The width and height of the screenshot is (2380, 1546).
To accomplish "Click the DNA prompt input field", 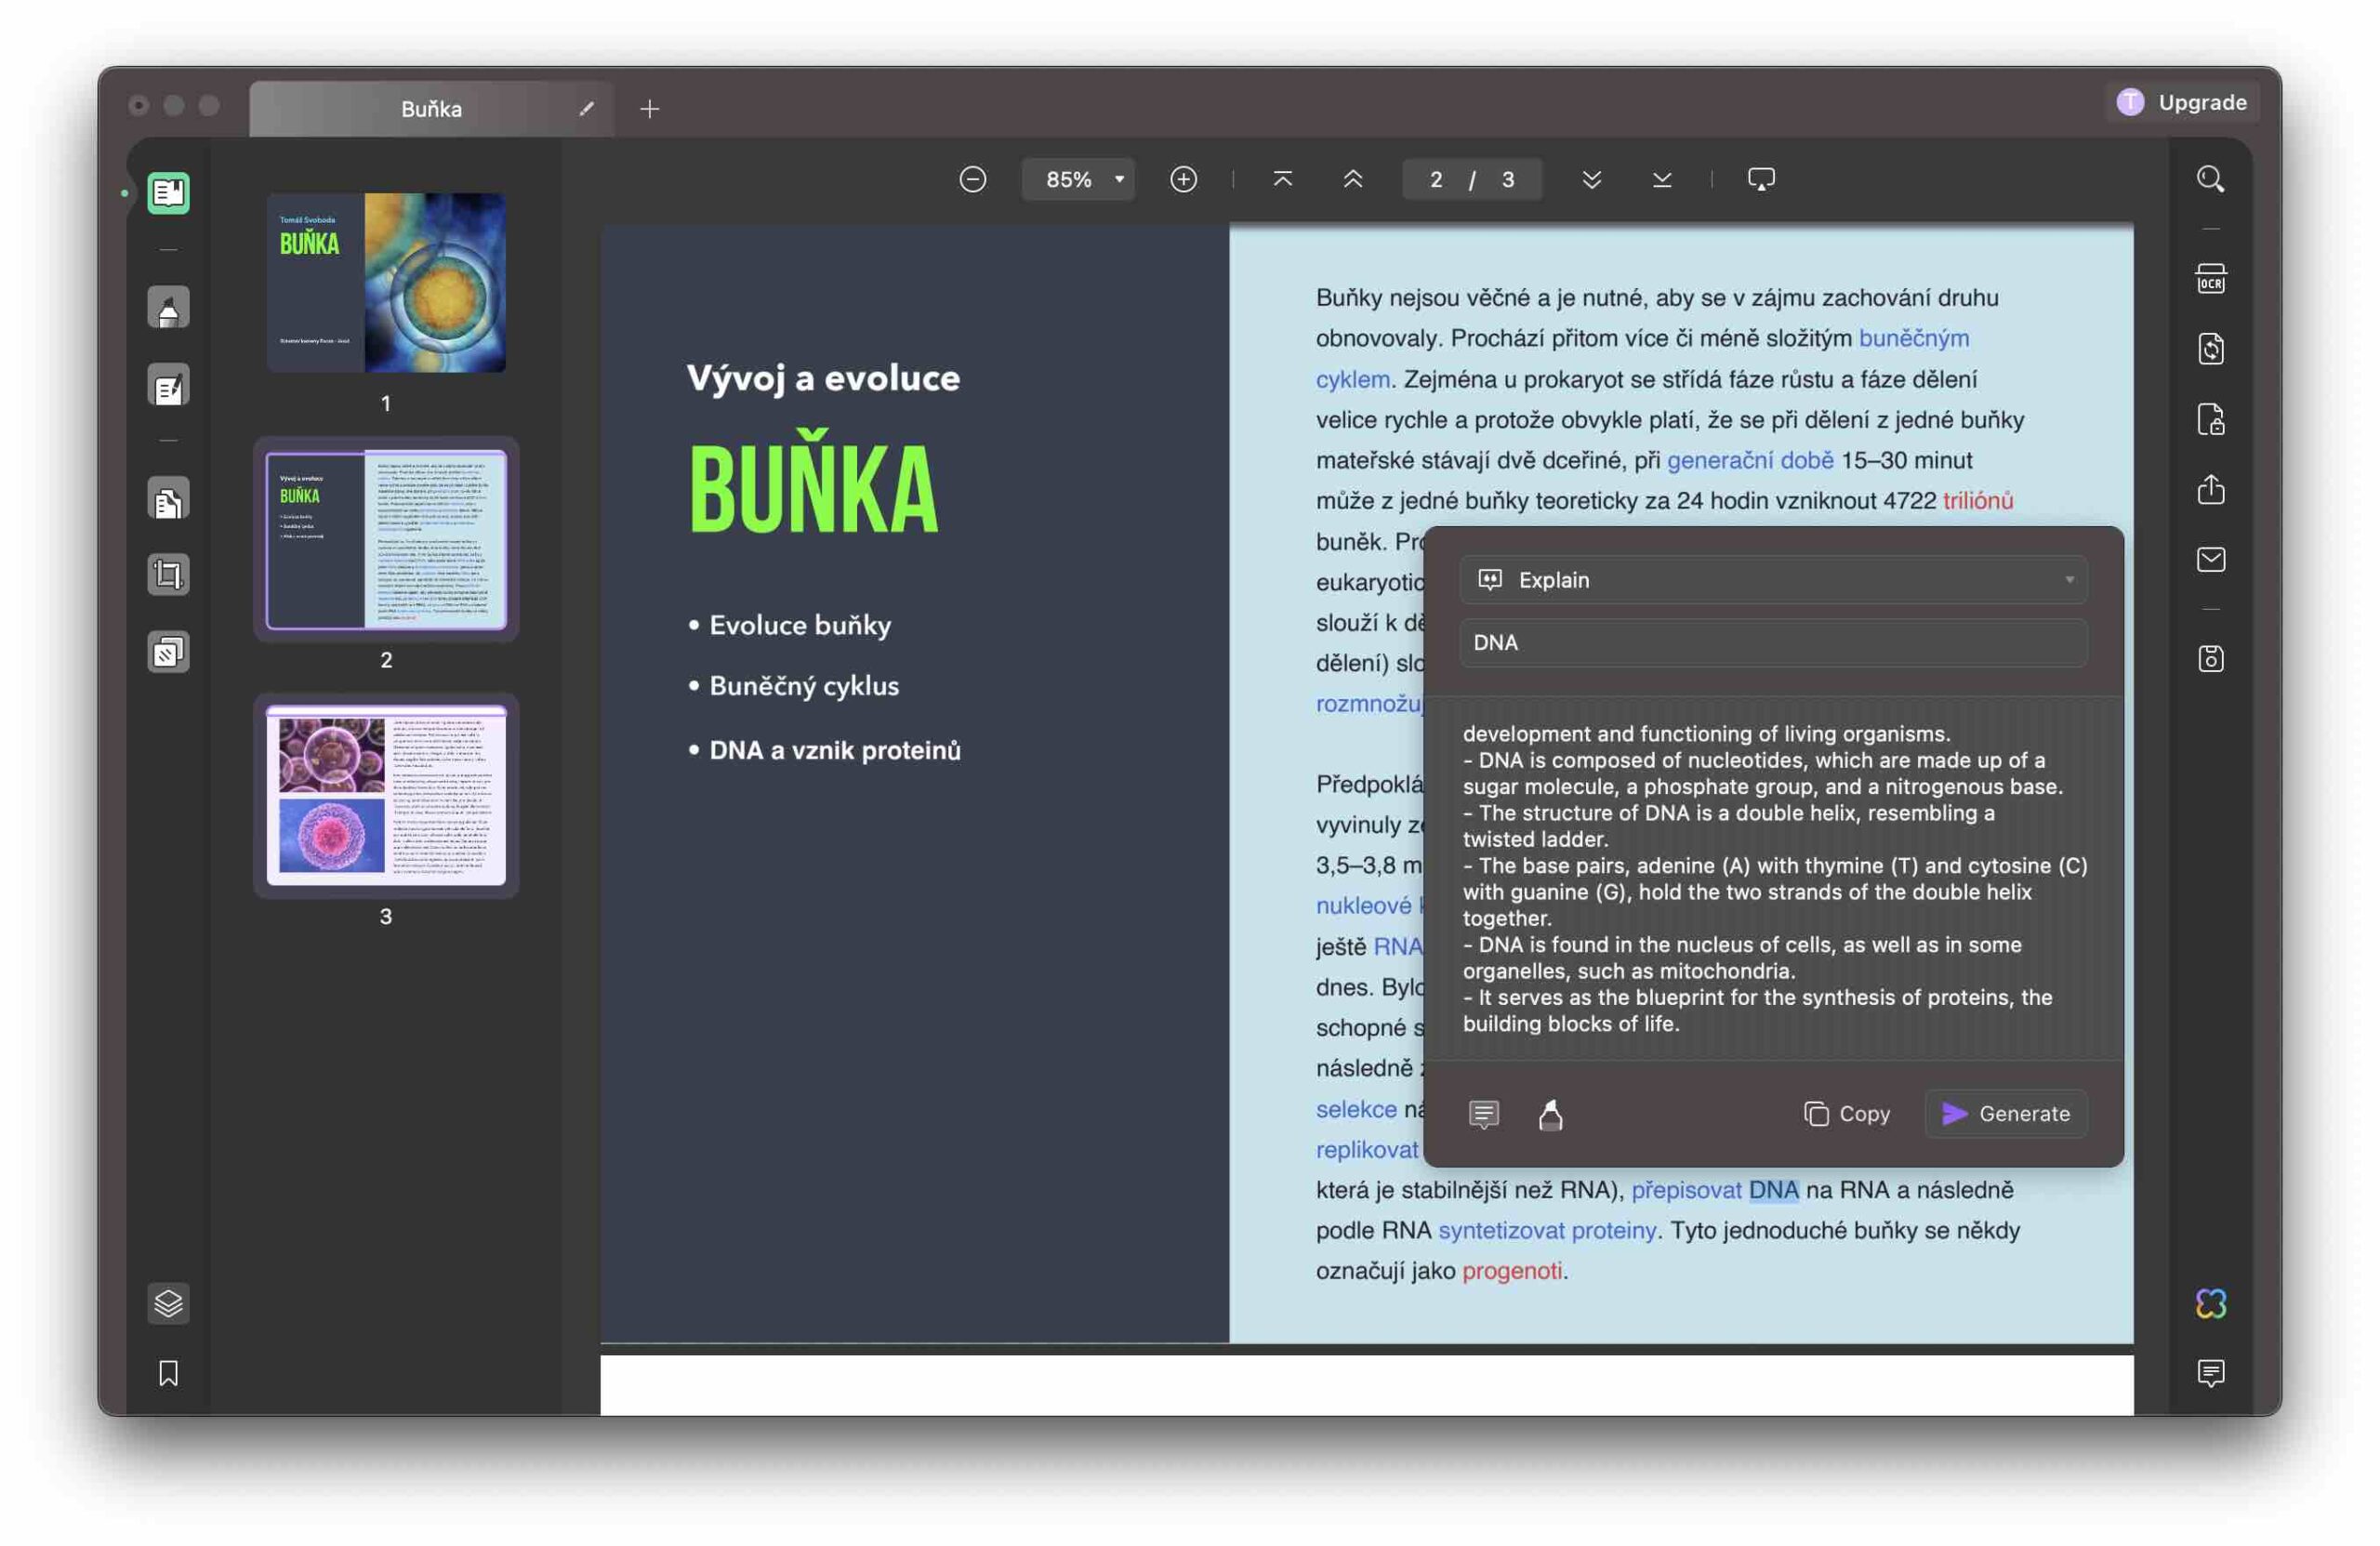I will click(1773, 643).
